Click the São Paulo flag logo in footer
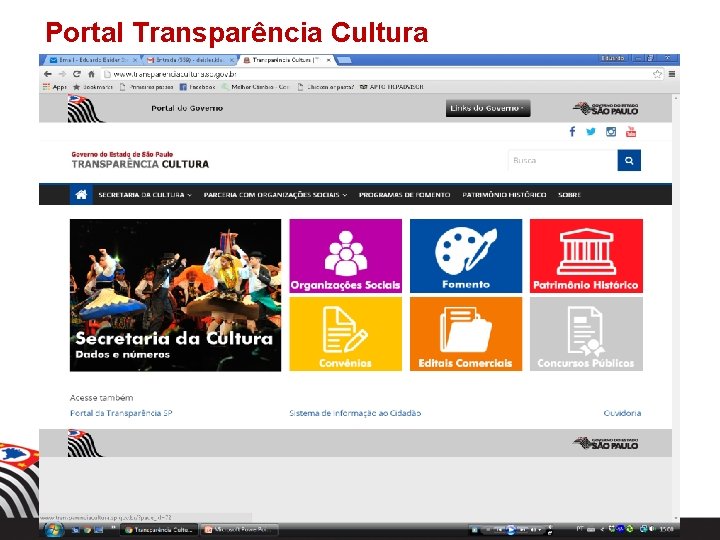This screenshot has width=720, height=540. point(84,443)
